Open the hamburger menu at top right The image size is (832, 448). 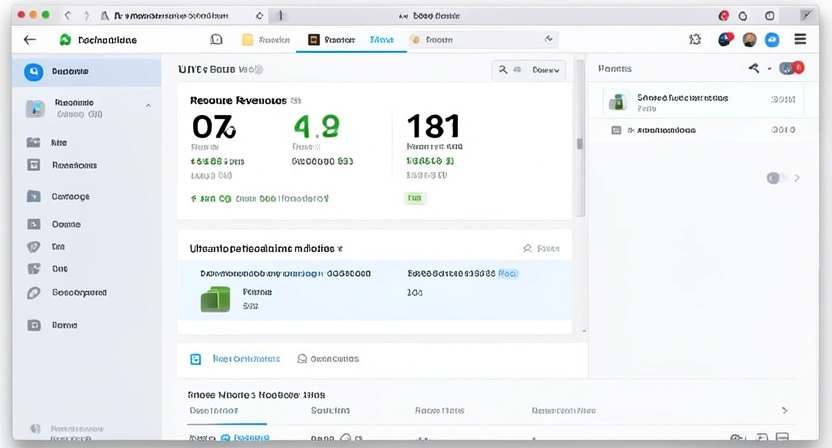point(800,39)
